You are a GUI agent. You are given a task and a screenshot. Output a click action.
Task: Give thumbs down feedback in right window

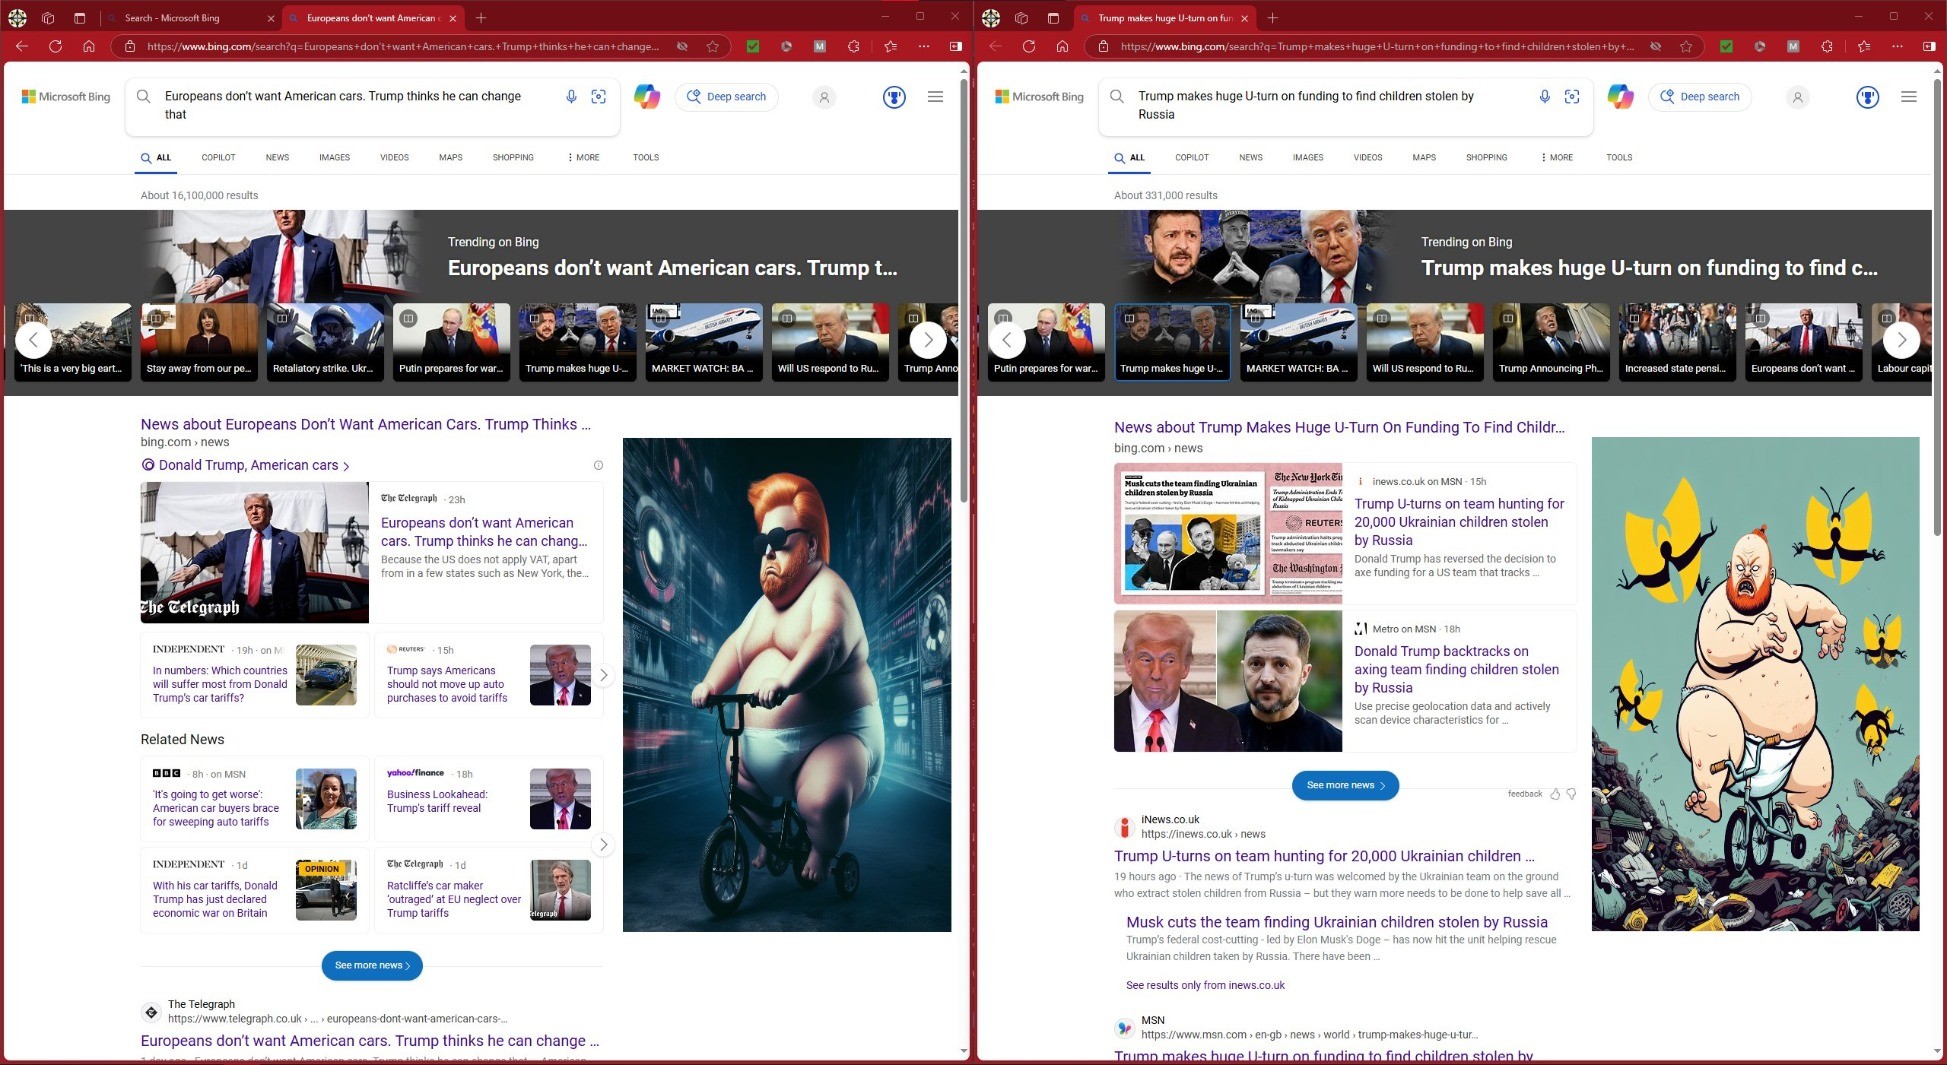coord(1571,794)
